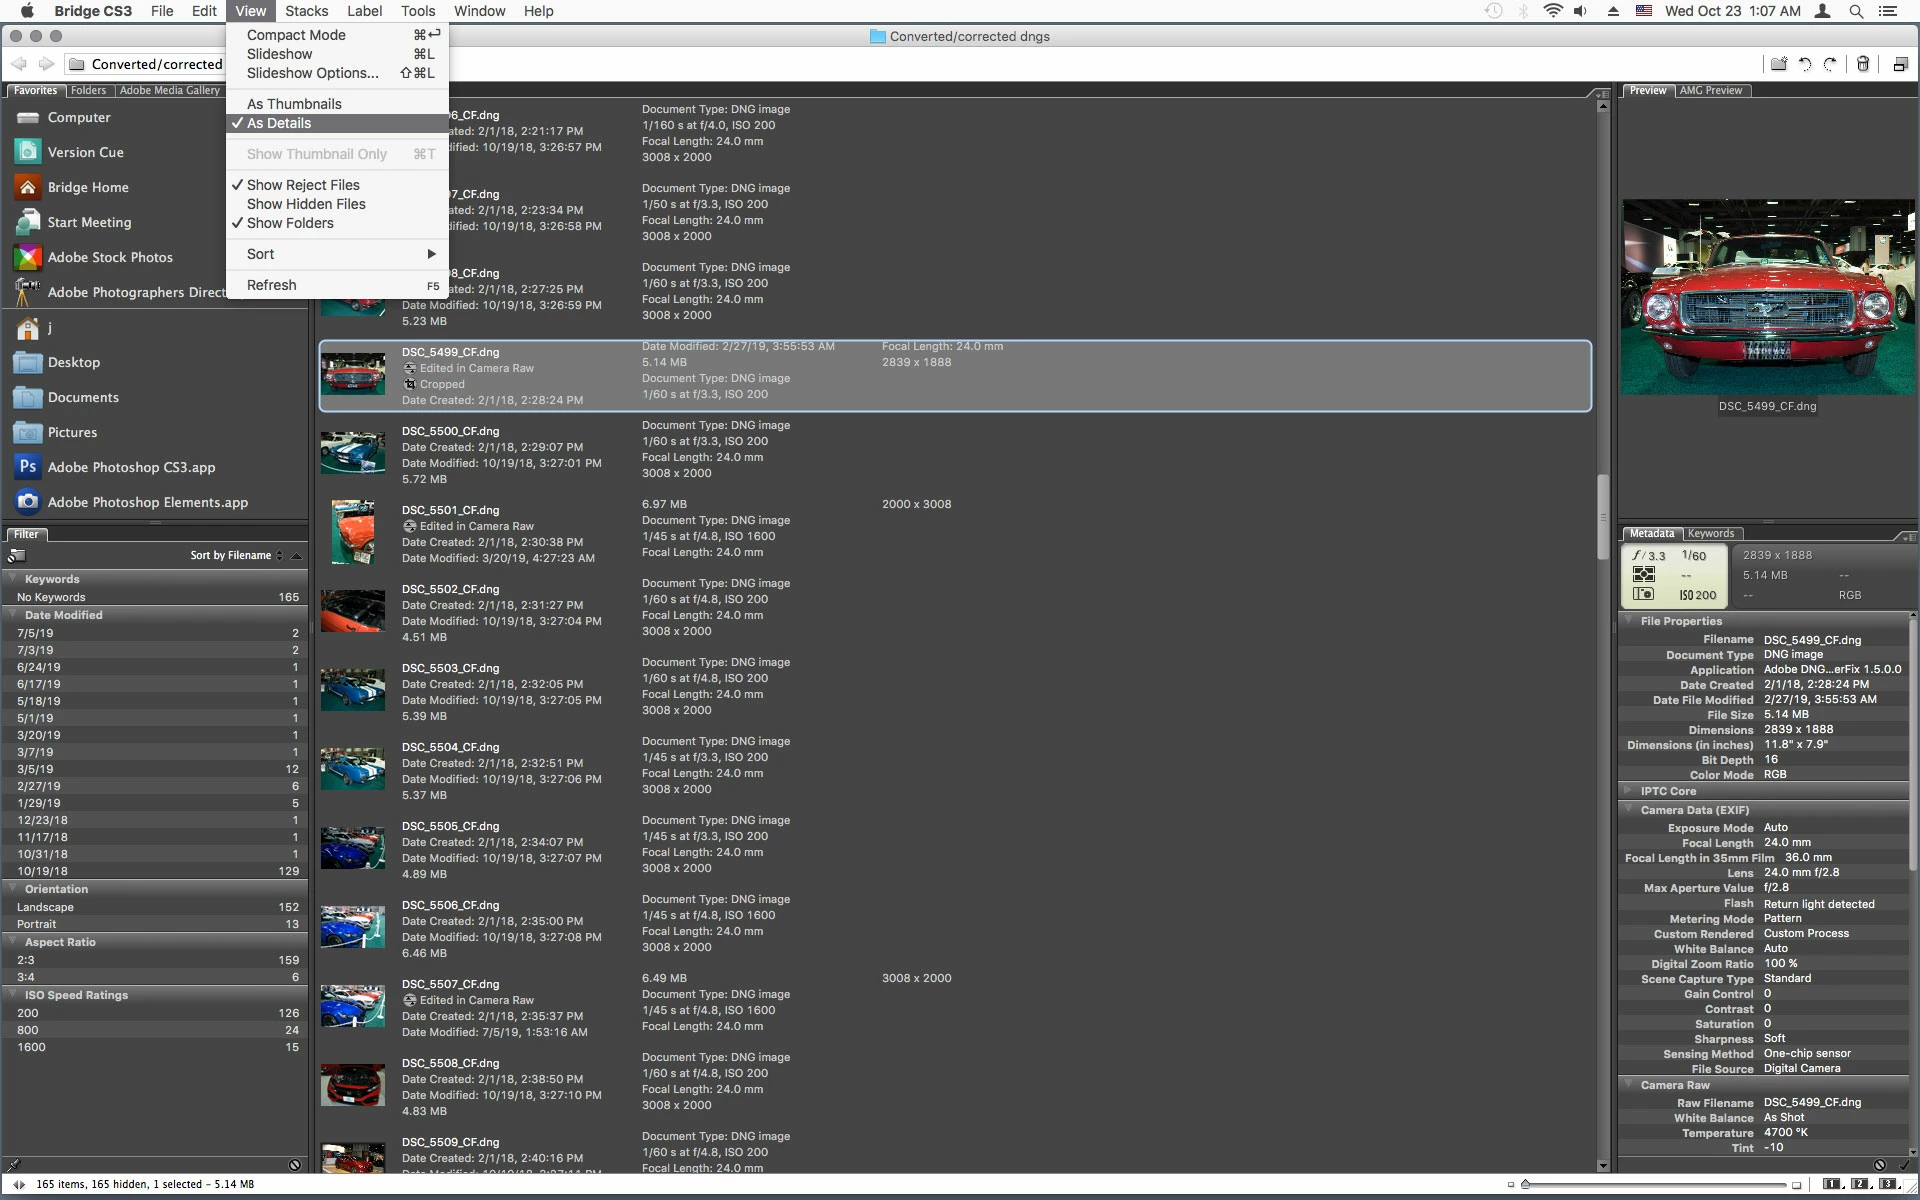Switch to the Keywords tab
Viewport: 1920px width, 1200px height.
tap(1710, 533)
